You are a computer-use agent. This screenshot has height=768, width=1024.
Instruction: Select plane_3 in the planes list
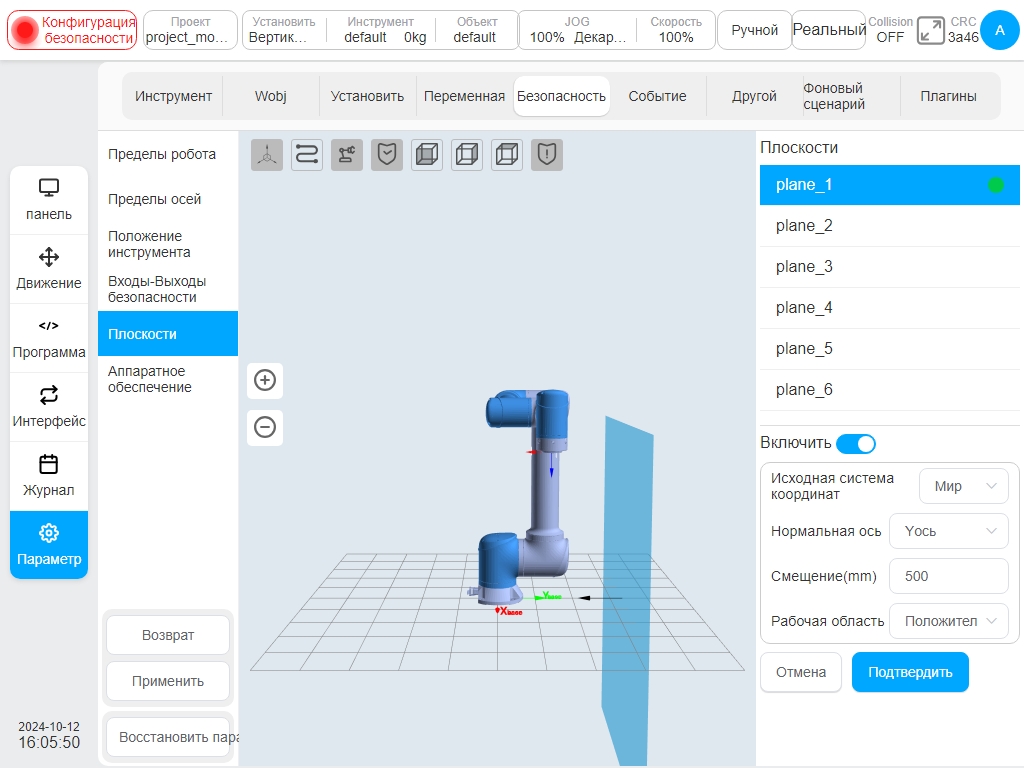[x=889, y=267]
